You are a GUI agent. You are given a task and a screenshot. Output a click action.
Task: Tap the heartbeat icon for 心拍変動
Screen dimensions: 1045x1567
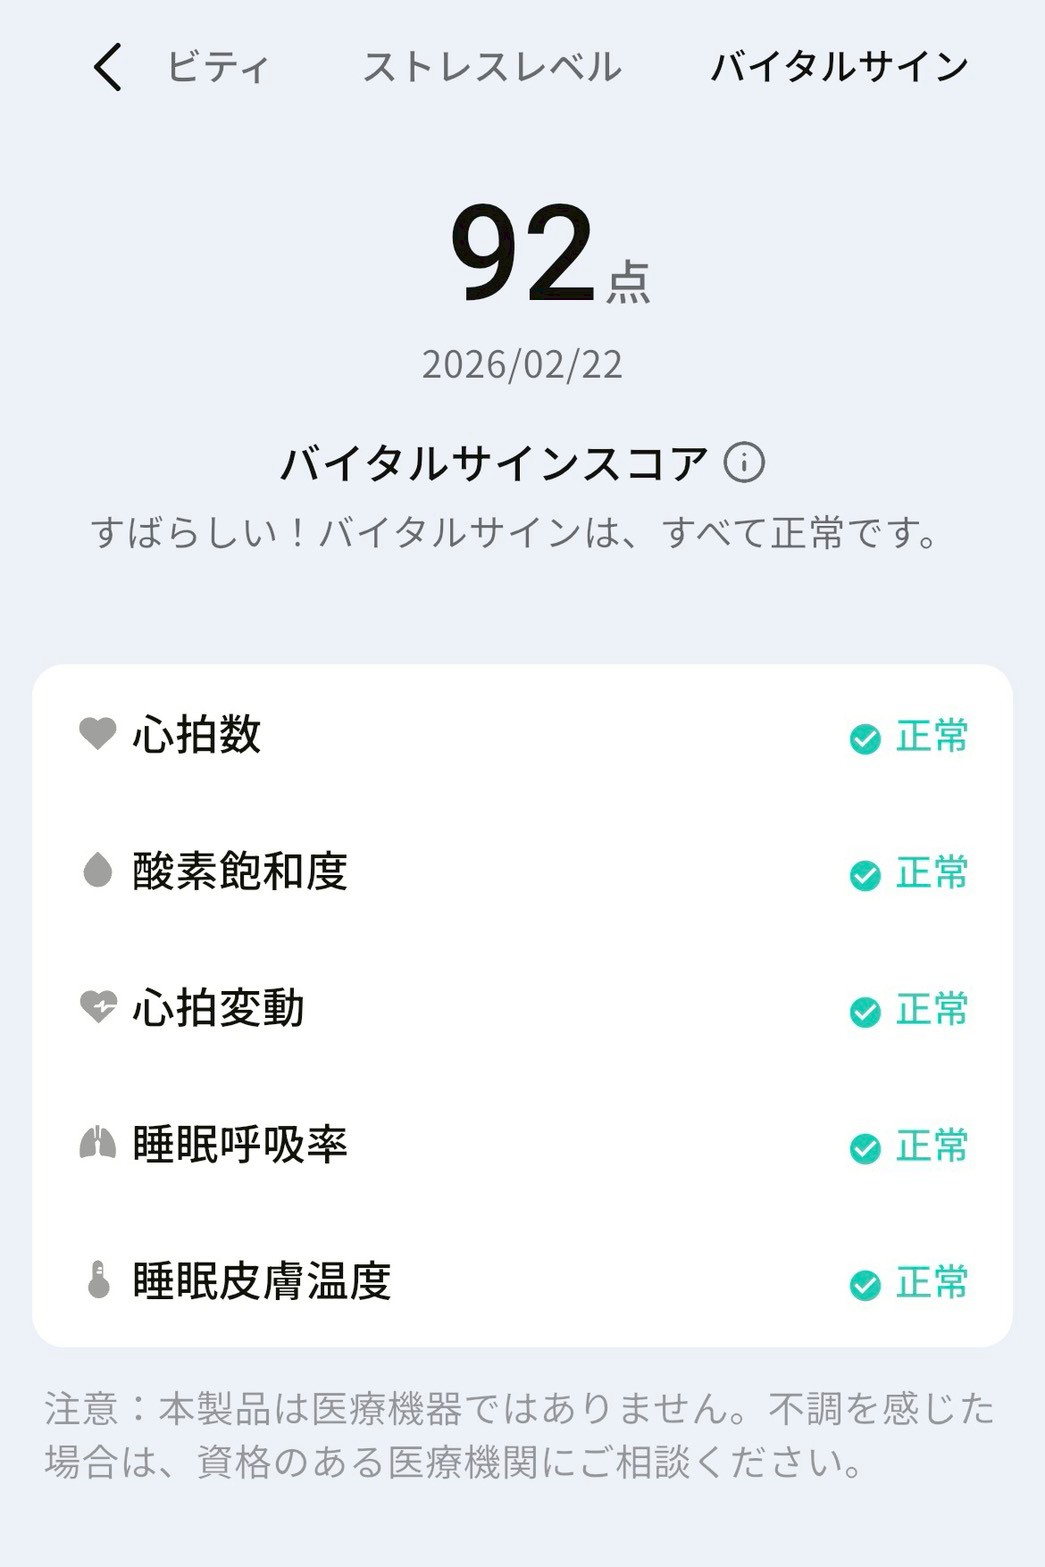tap(98, 1006)
